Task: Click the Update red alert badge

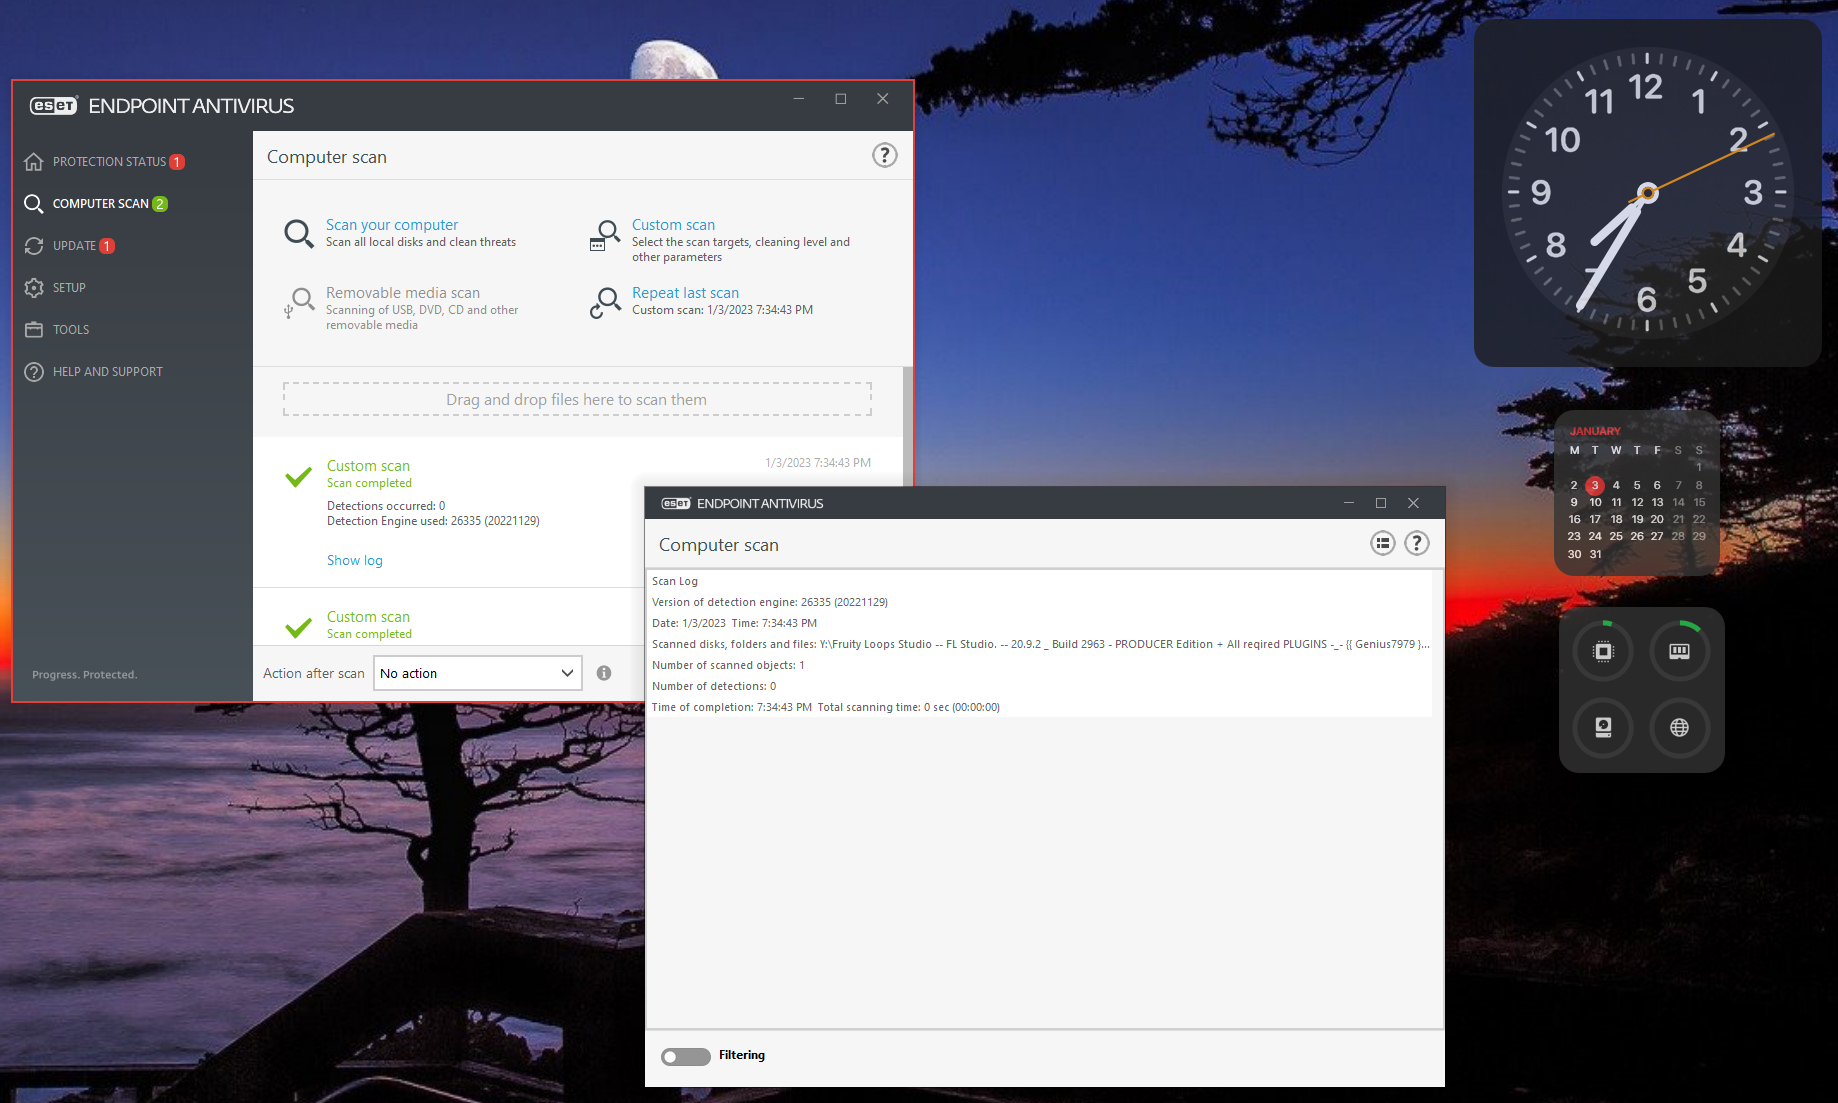Action: tap(107, 246)
